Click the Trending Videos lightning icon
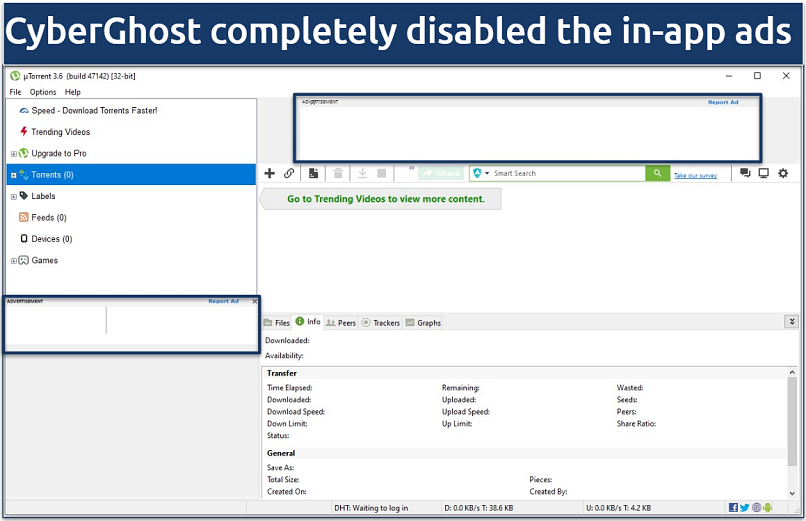This screenshot has height=521, width=806. pos(24,132)
